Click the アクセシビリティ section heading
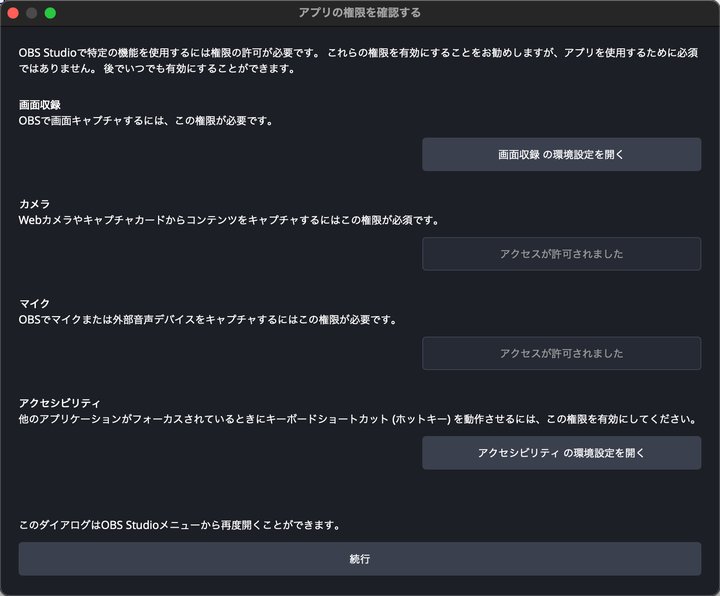 pyautogui.click(x=59, y=402)
